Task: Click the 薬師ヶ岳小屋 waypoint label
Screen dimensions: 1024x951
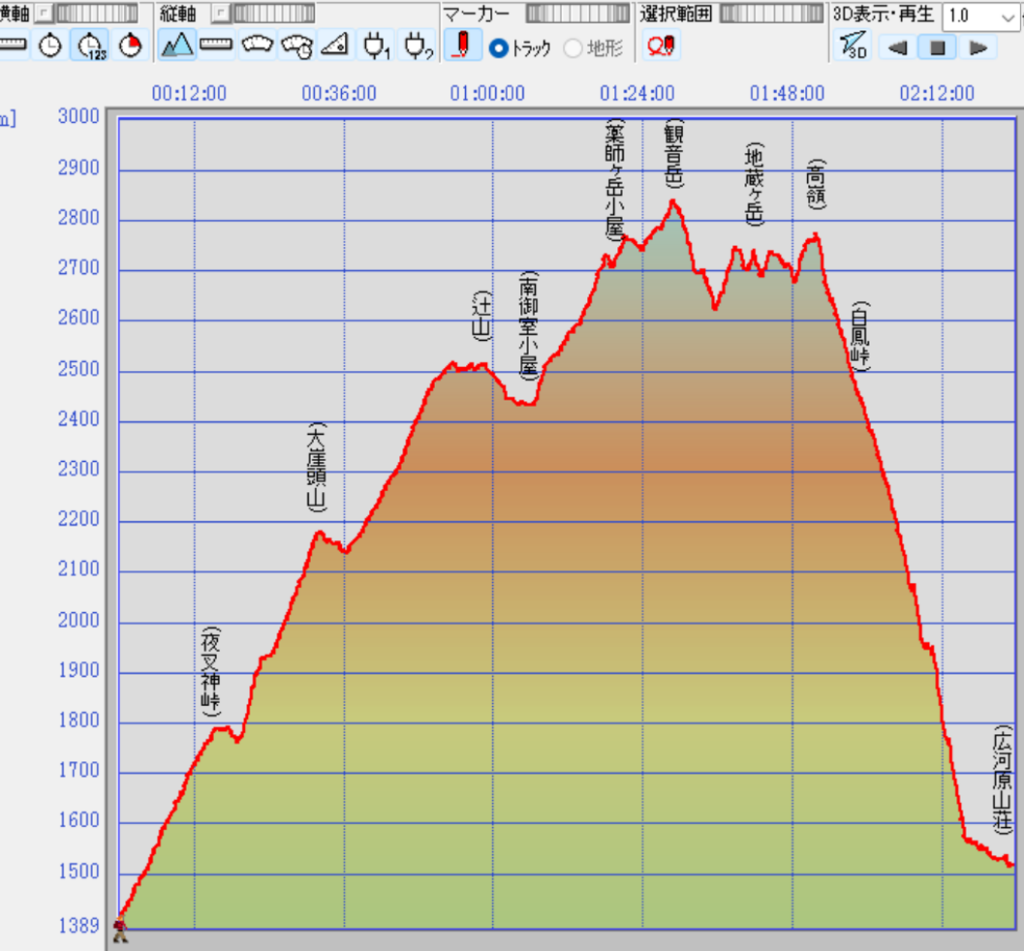Action: 615,180
